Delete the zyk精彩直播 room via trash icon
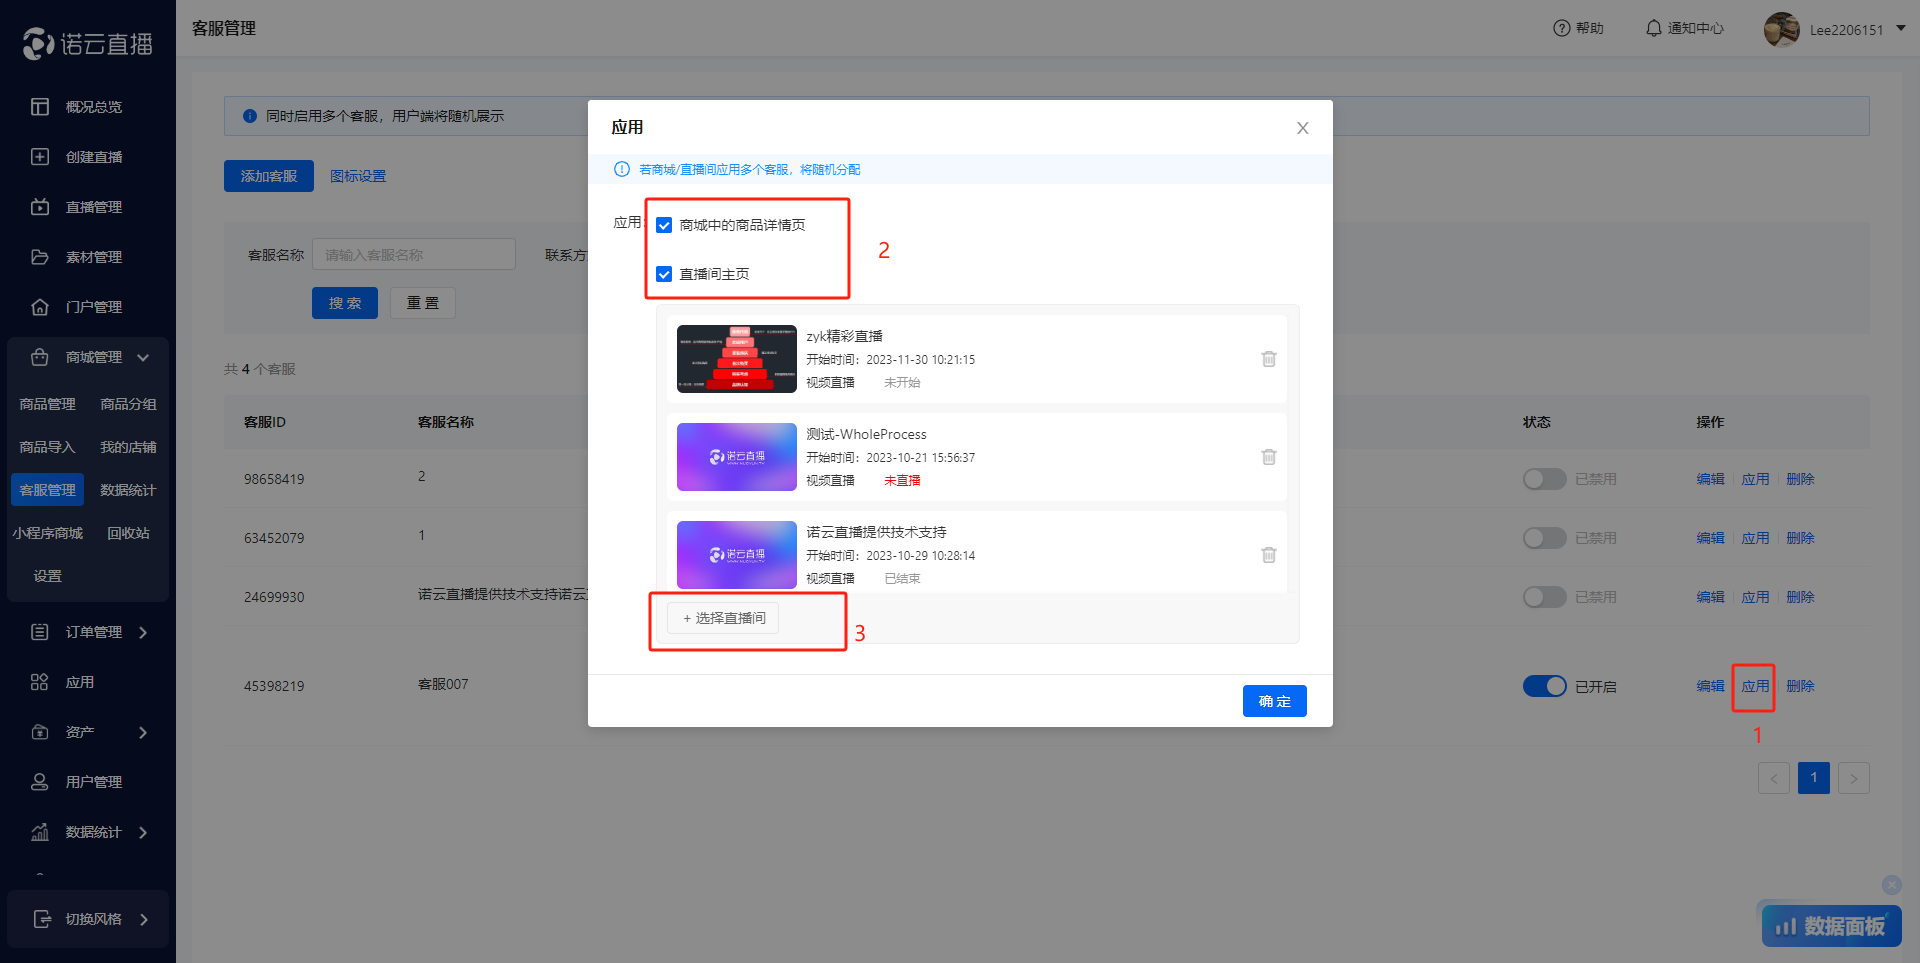 (1268, 359)
